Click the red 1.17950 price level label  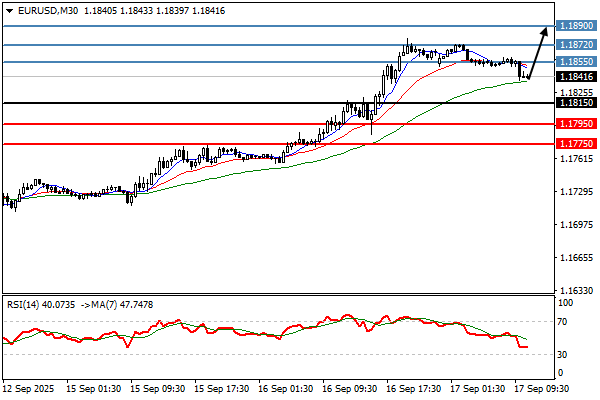tap(576, 124)
